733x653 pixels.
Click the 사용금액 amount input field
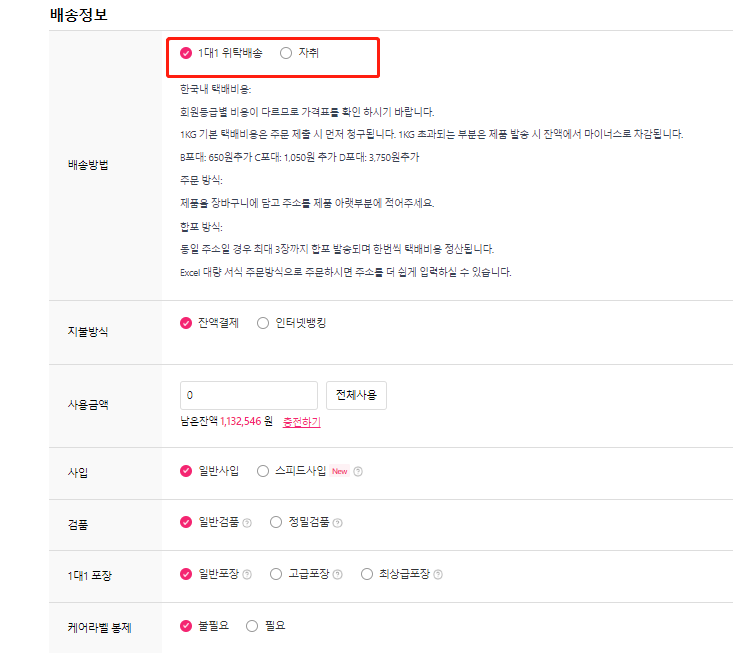[248, 395]
